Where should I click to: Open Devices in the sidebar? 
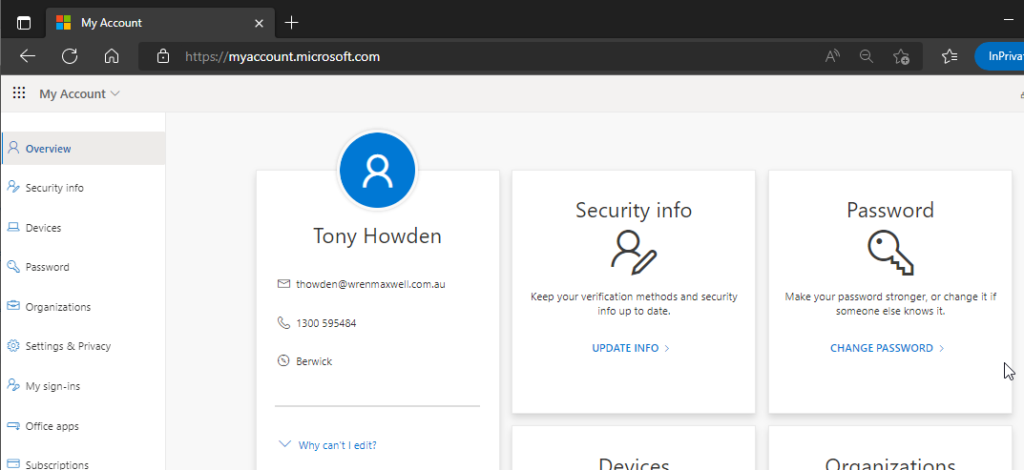point(84,228)
